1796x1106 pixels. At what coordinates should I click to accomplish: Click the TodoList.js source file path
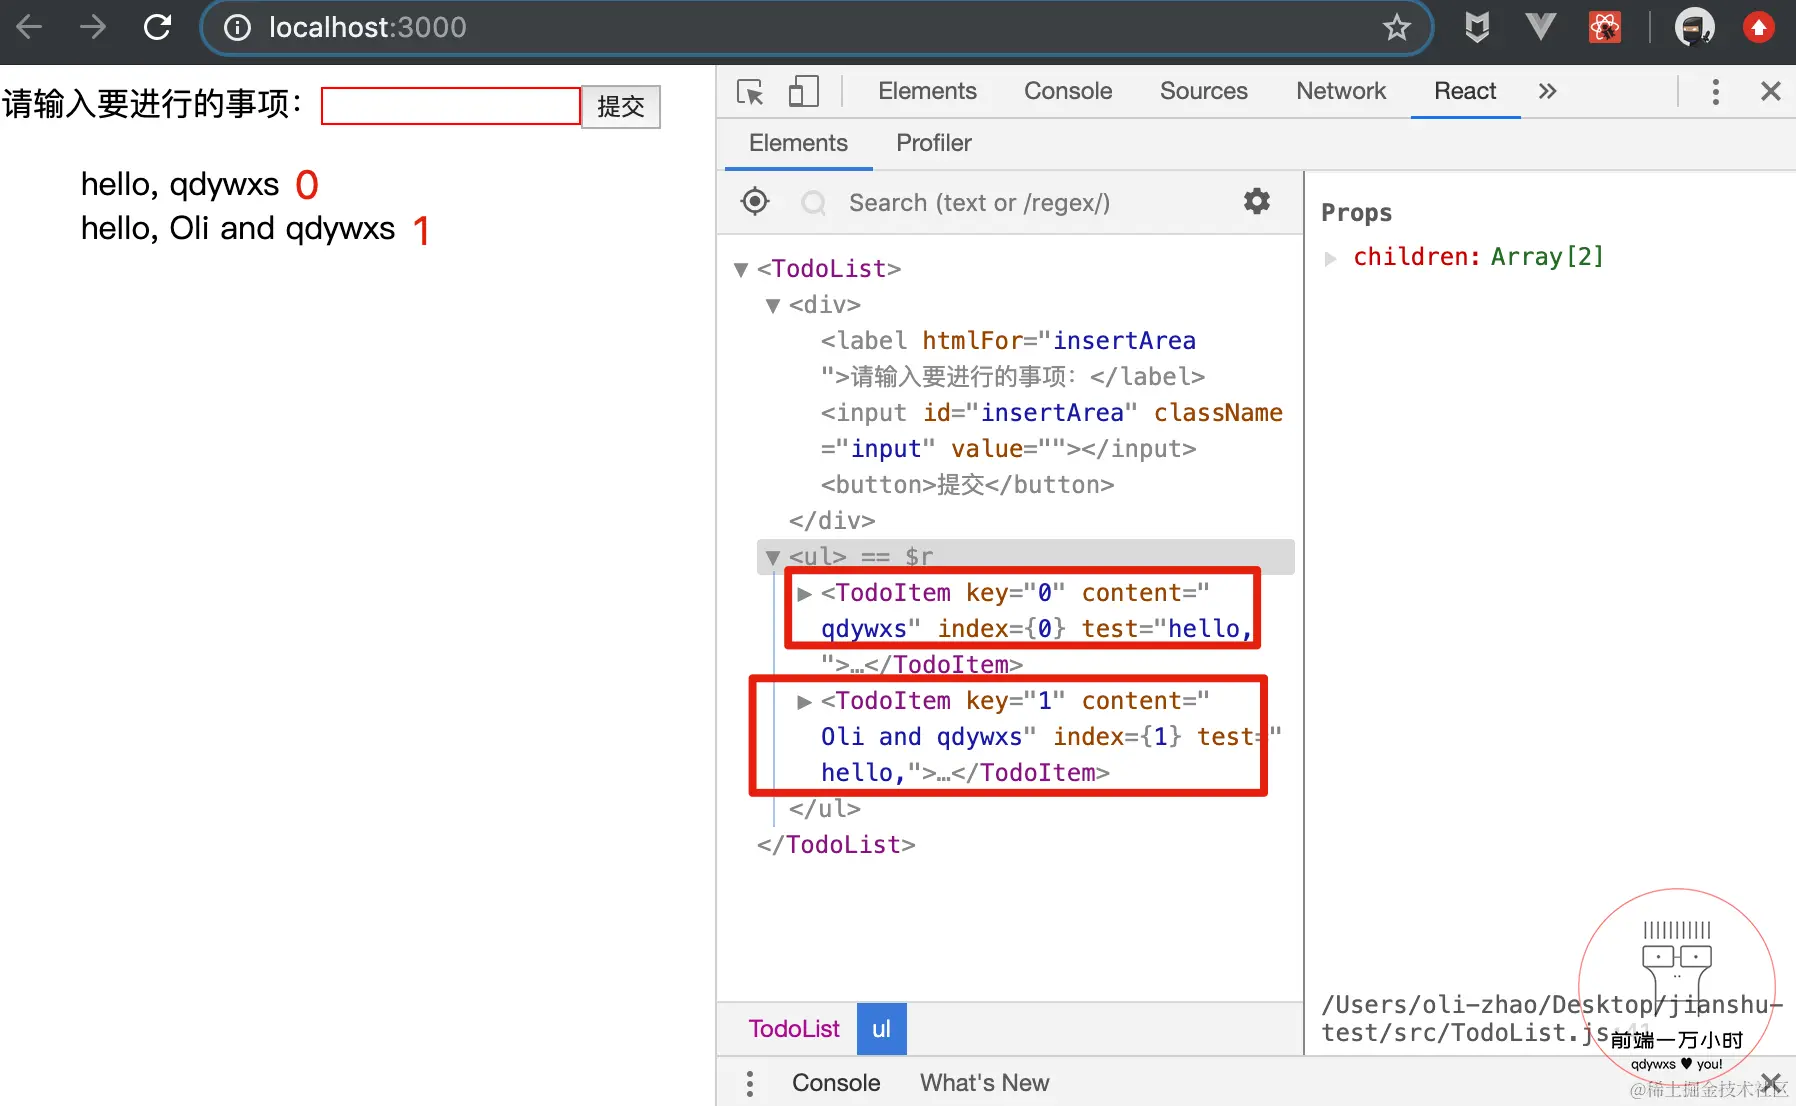[x=1552, y=1018]
